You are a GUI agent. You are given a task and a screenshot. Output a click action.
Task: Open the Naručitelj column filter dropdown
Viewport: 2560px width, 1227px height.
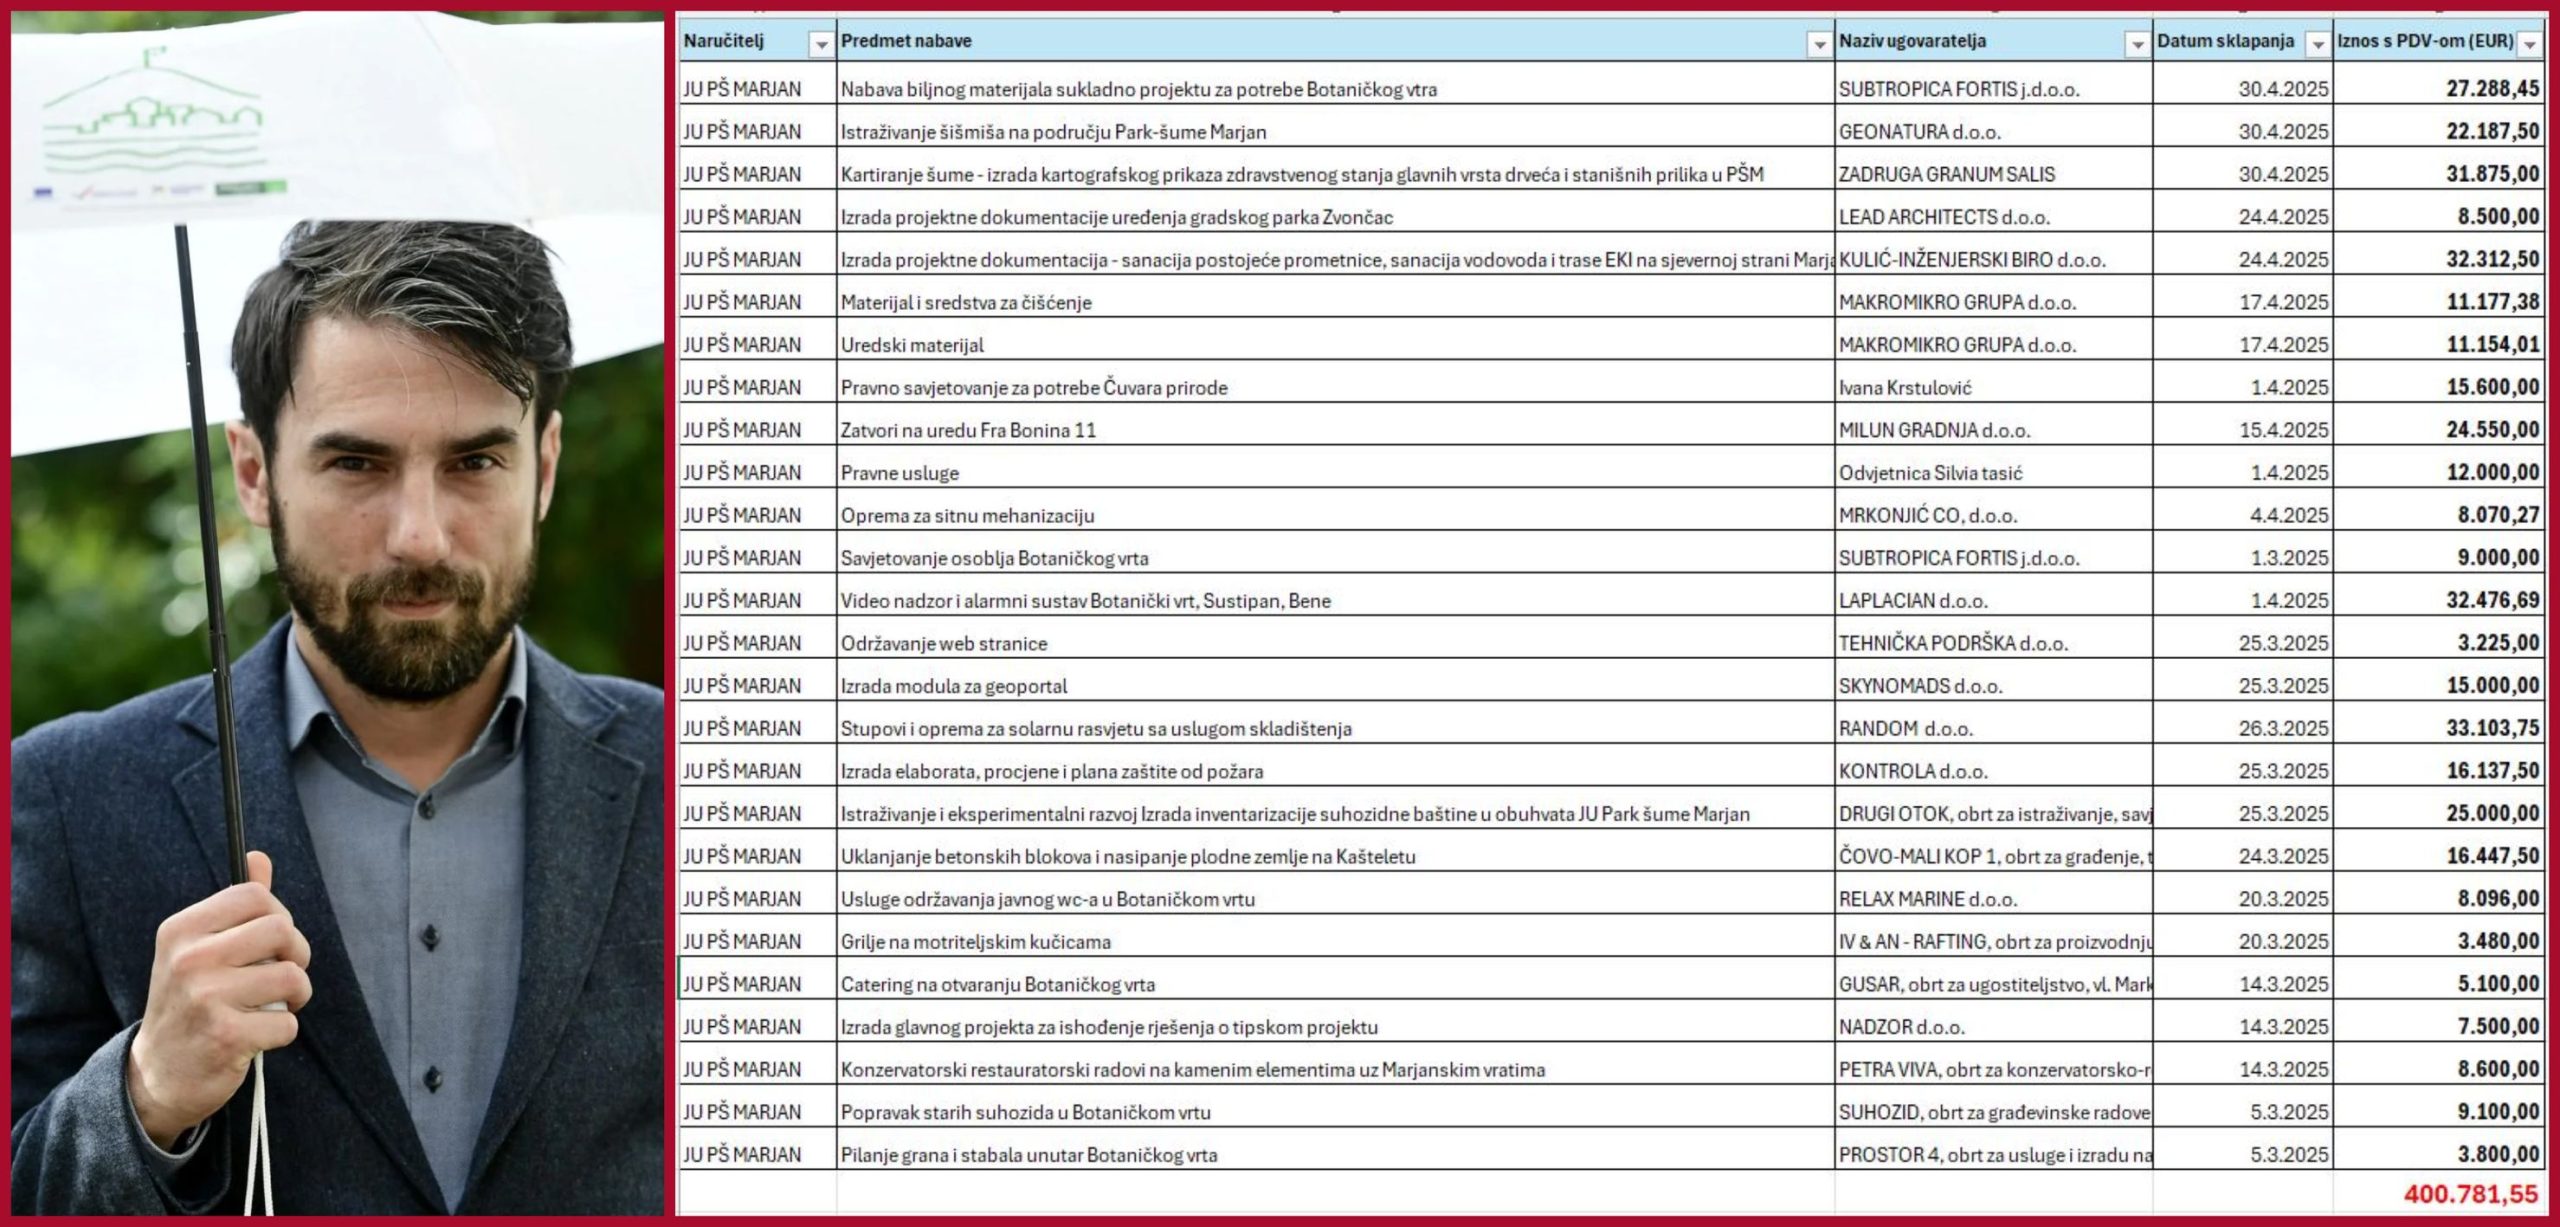pos(821,45)
